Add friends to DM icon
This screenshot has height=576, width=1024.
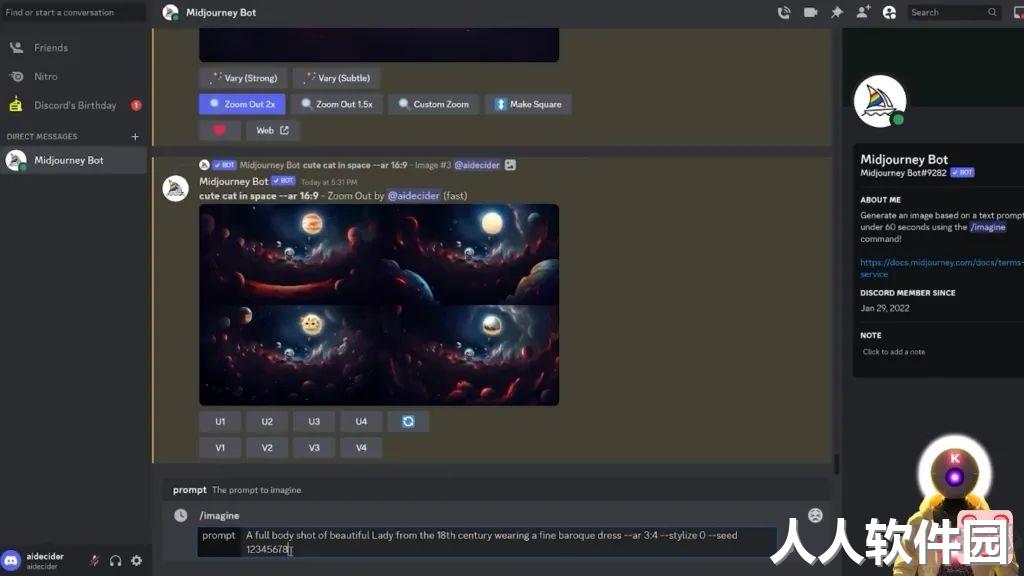click(x=863, y=12)
